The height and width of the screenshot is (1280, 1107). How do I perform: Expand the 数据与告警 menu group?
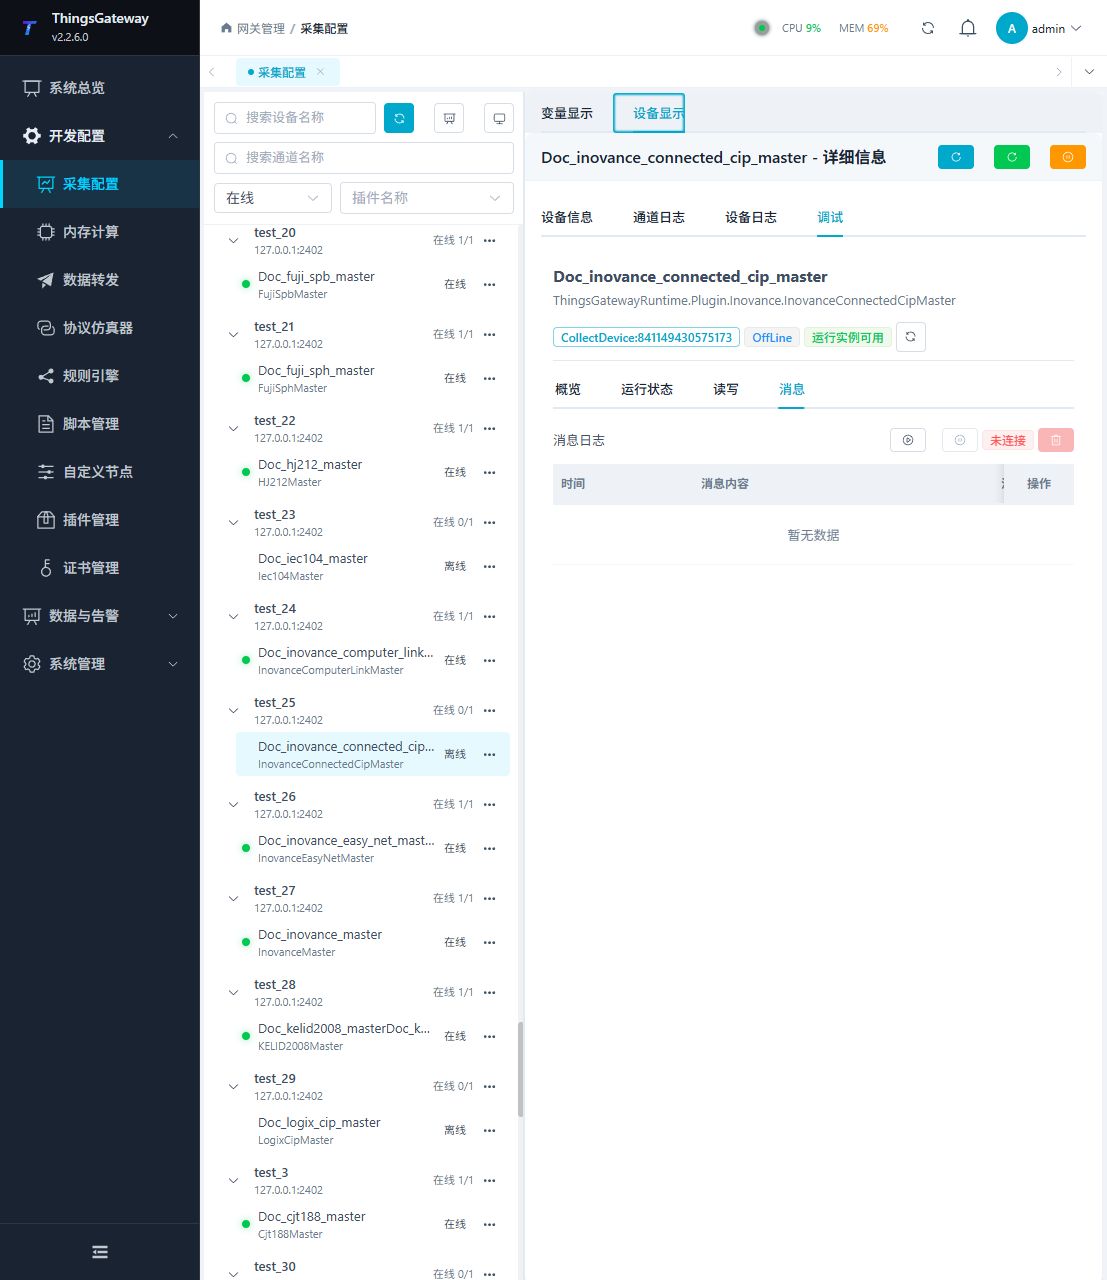tap(100, 616)
